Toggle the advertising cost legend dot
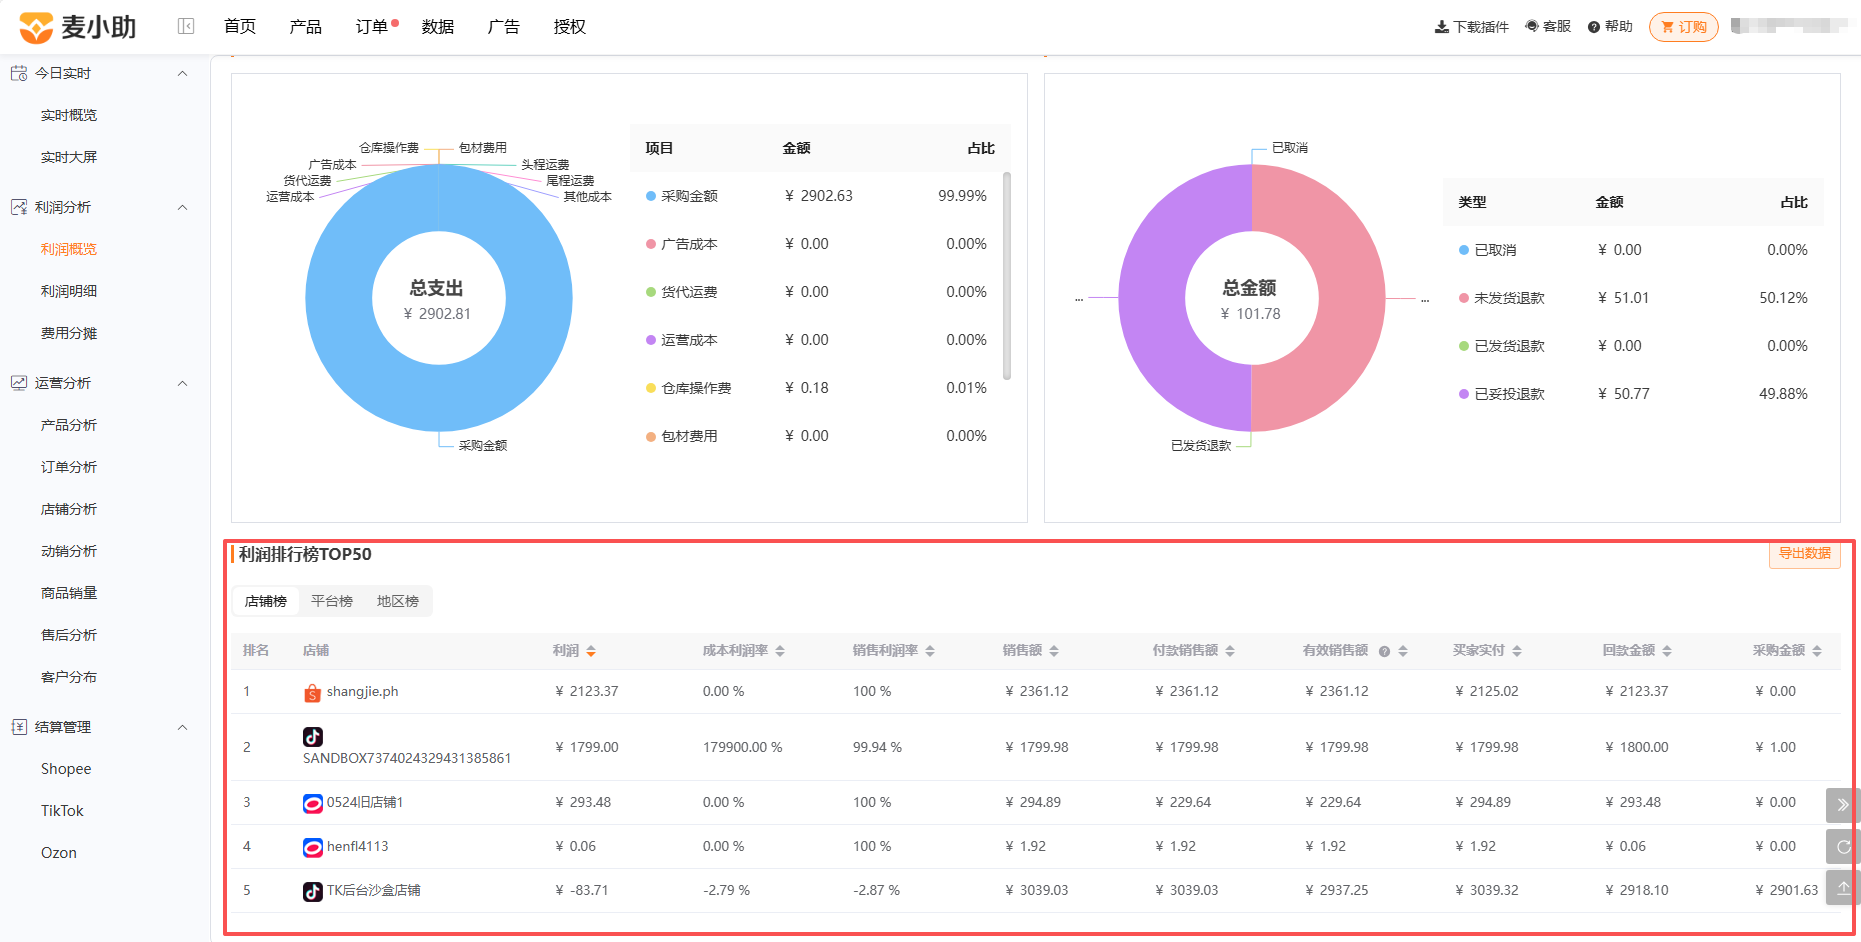 pyautogui.click(x=651, y=244)
